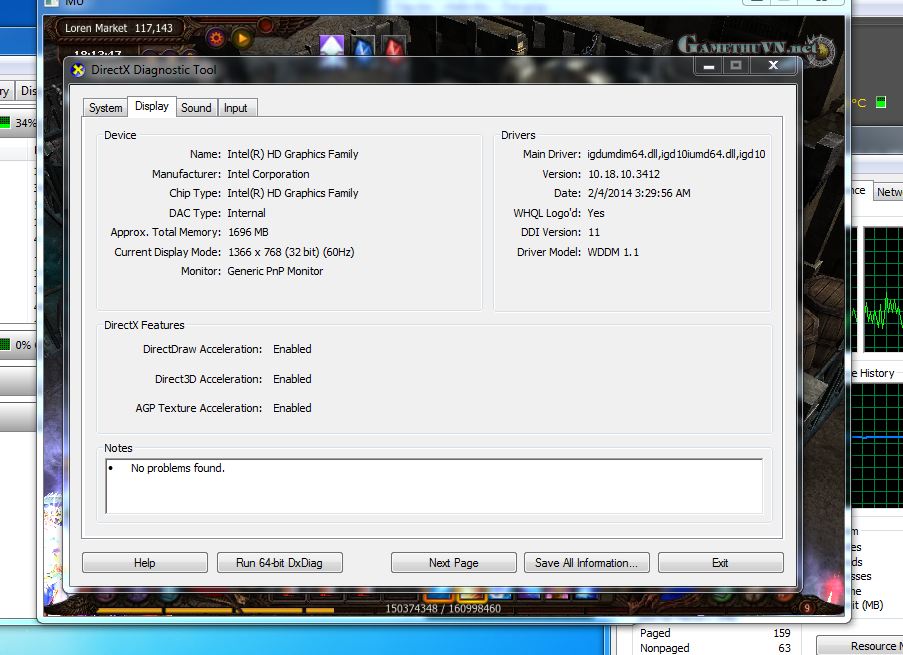Go to the Input tab
The image size is (903, 655).
pos(236,108)
